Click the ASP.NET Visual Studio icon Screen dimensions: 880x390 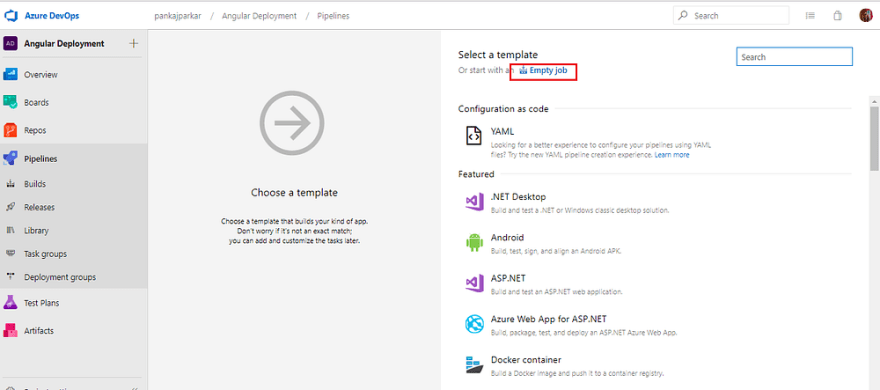(474, 283)
